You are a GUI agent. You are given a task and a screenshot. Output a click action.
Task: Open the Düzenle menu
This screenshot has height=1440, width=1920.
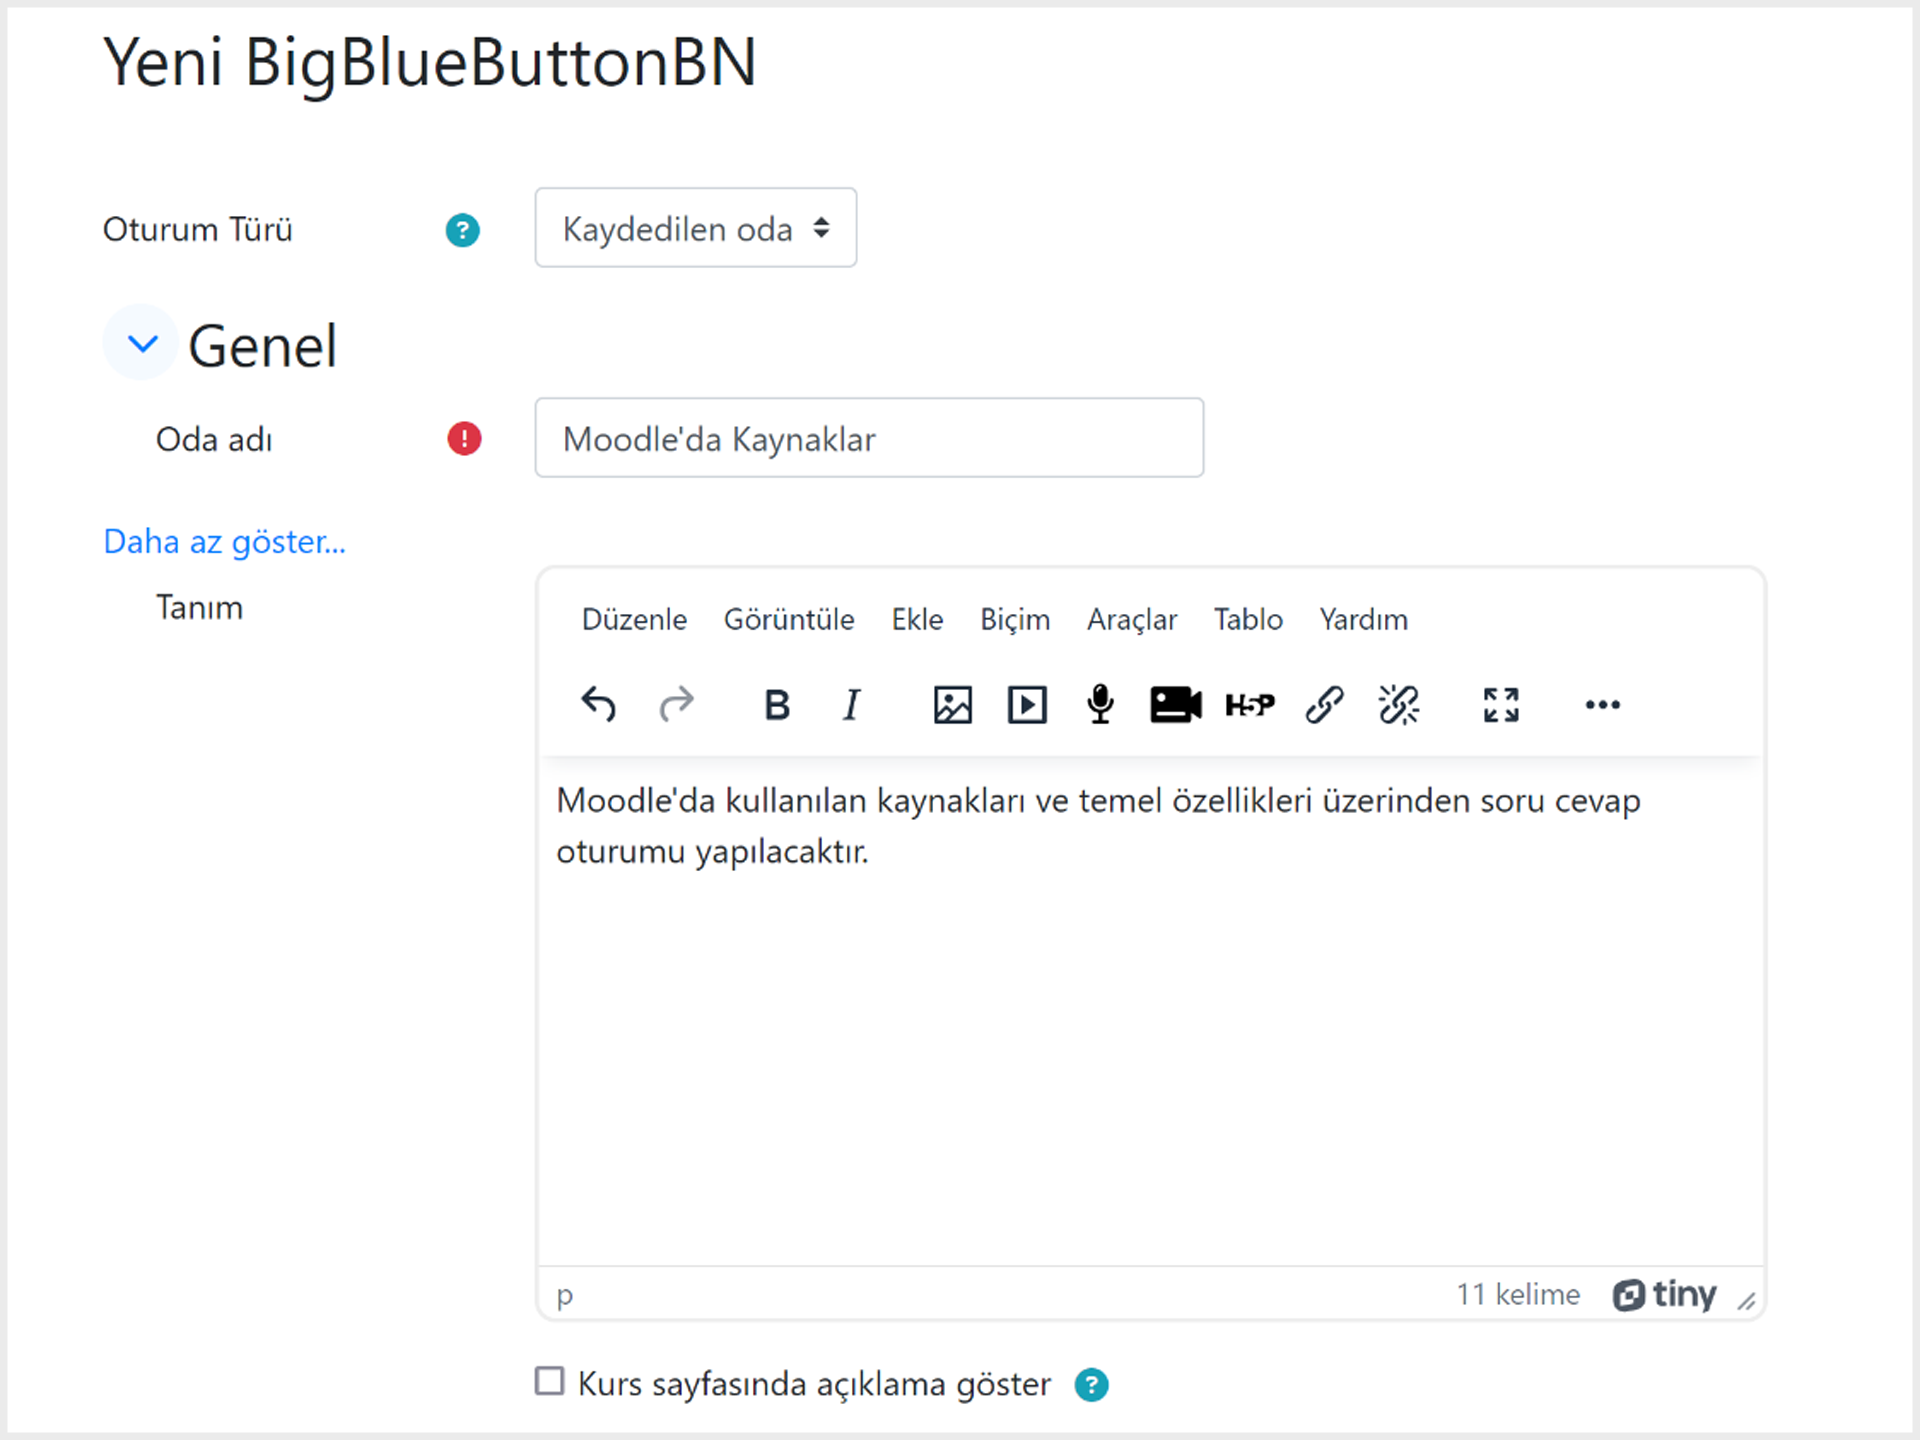tap(634, 620)
